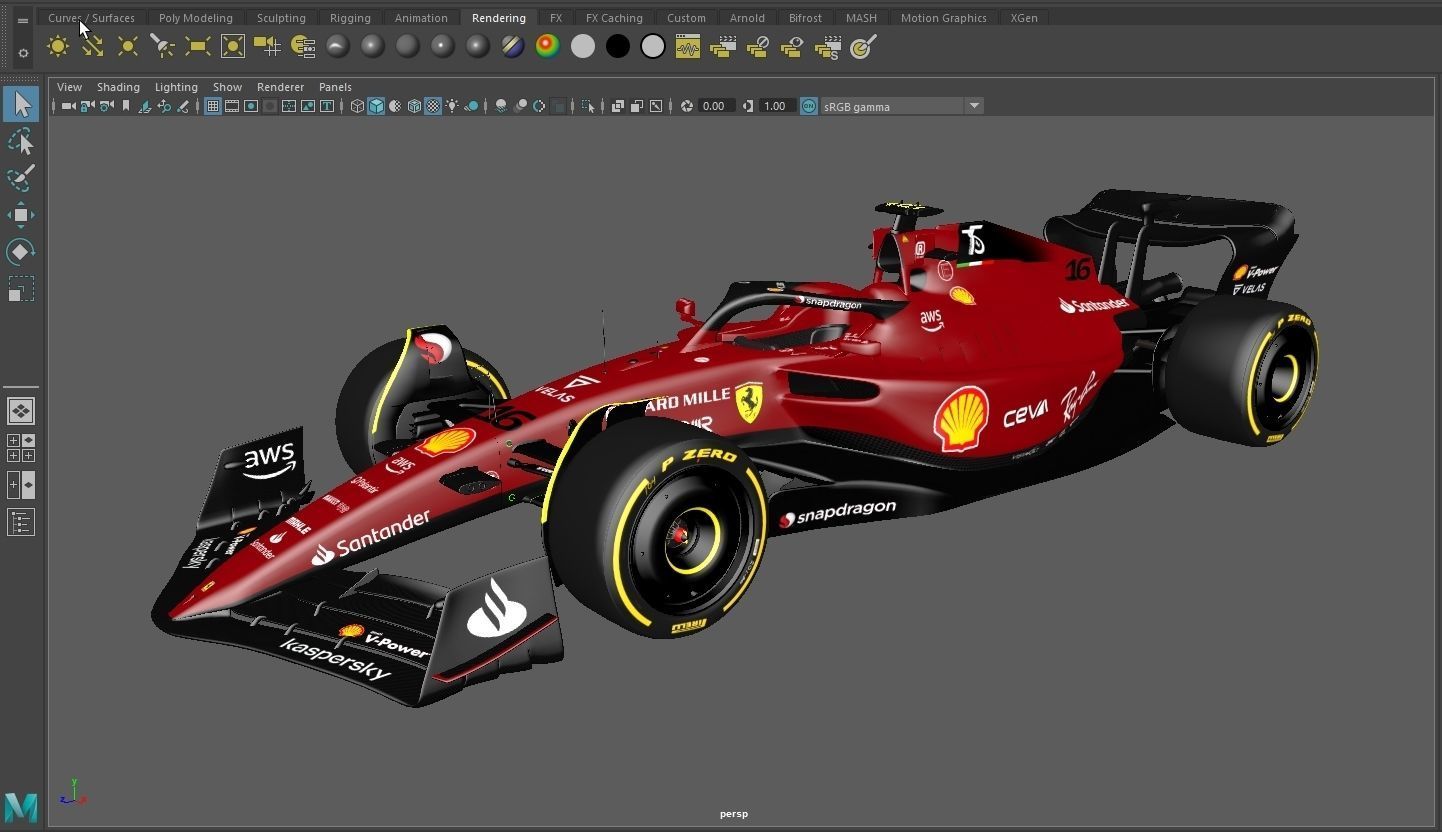The width and height of the screenshot is (1442, 832).
Task: Create an area light from shelf
Action: pyautogui.click(x=197, y=47)
